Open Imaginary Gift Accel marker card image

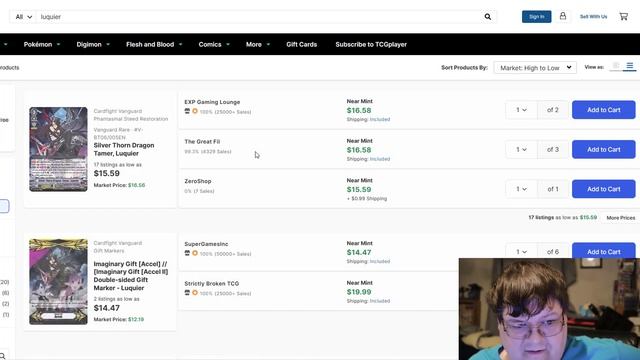(x=58, y=282)
